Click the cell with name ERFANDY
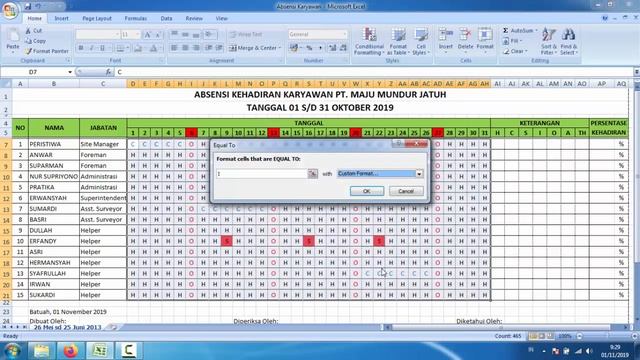Viewport: 640px width, 360px height. pyautogui.click(x=53, y=241)
